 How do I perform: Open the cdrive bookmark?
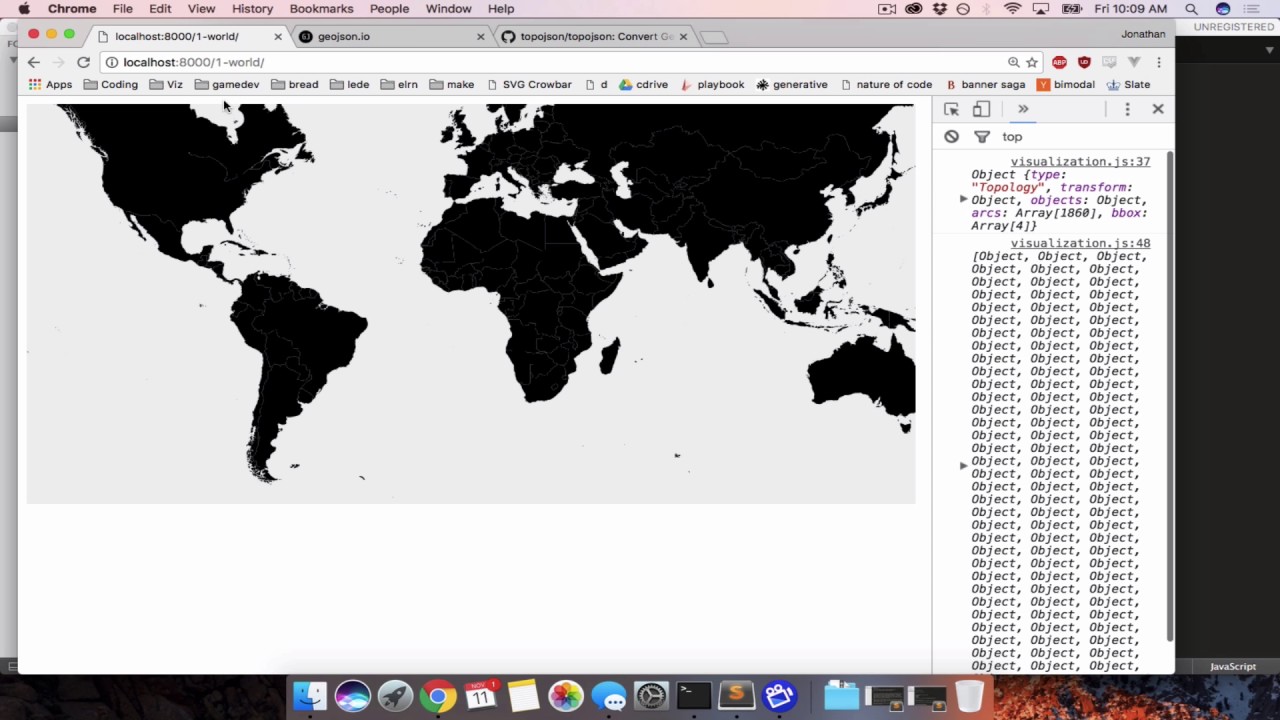[643, 85]
